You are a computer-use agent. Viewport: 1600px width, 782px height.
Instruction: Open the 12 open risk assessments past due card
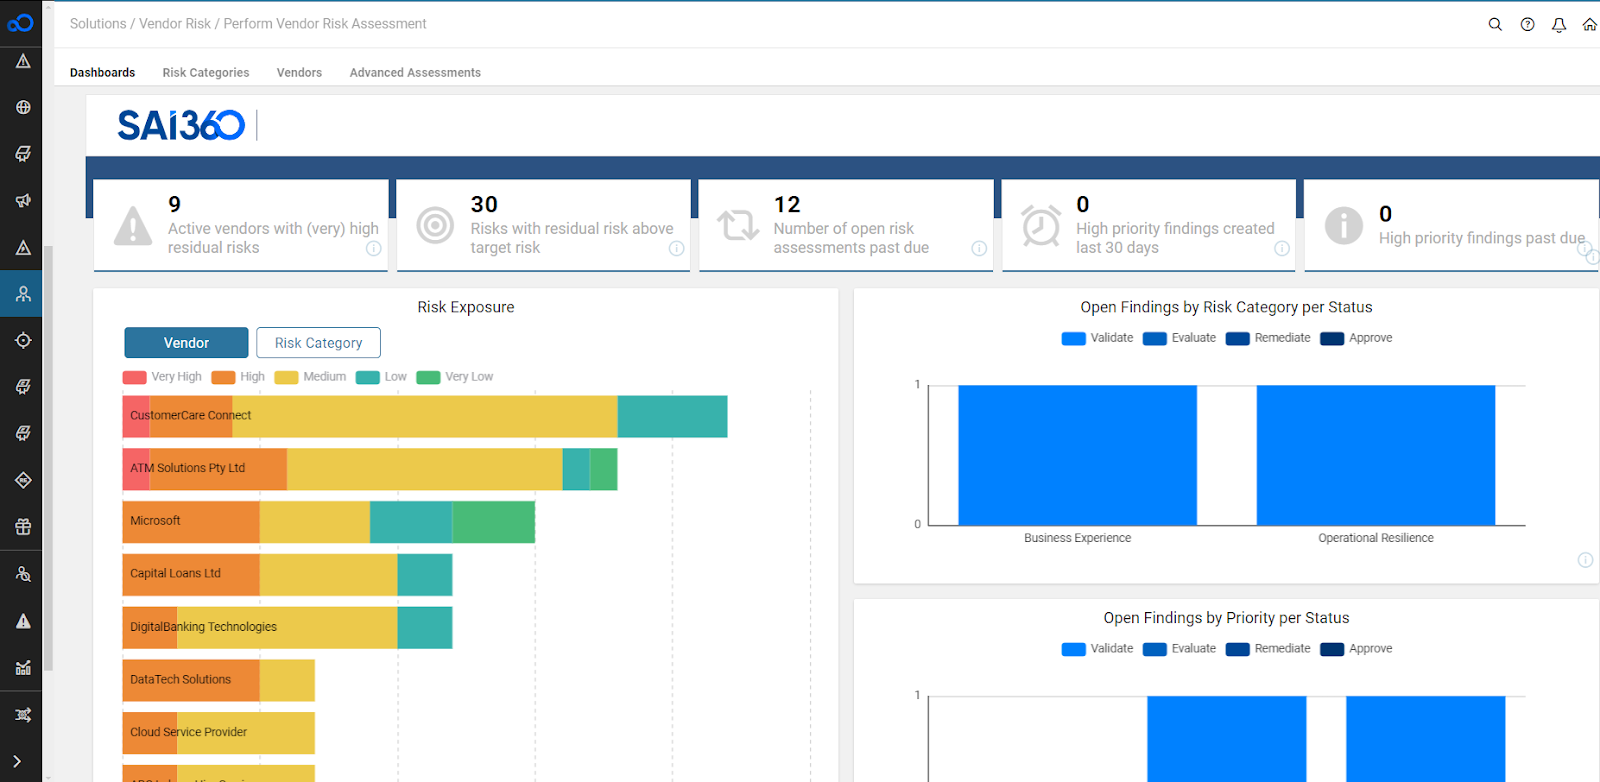point(846,225)
